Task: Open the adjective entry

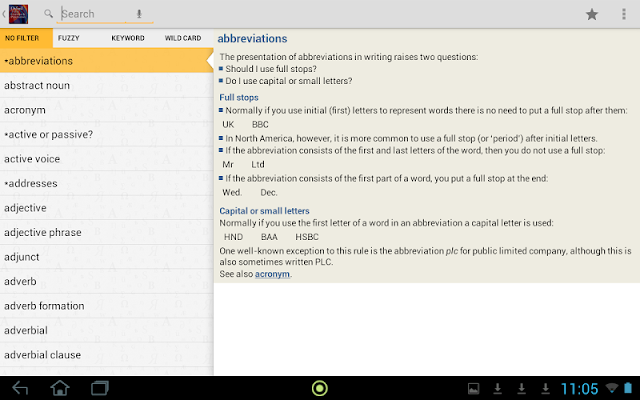Action: coord(107,208)
